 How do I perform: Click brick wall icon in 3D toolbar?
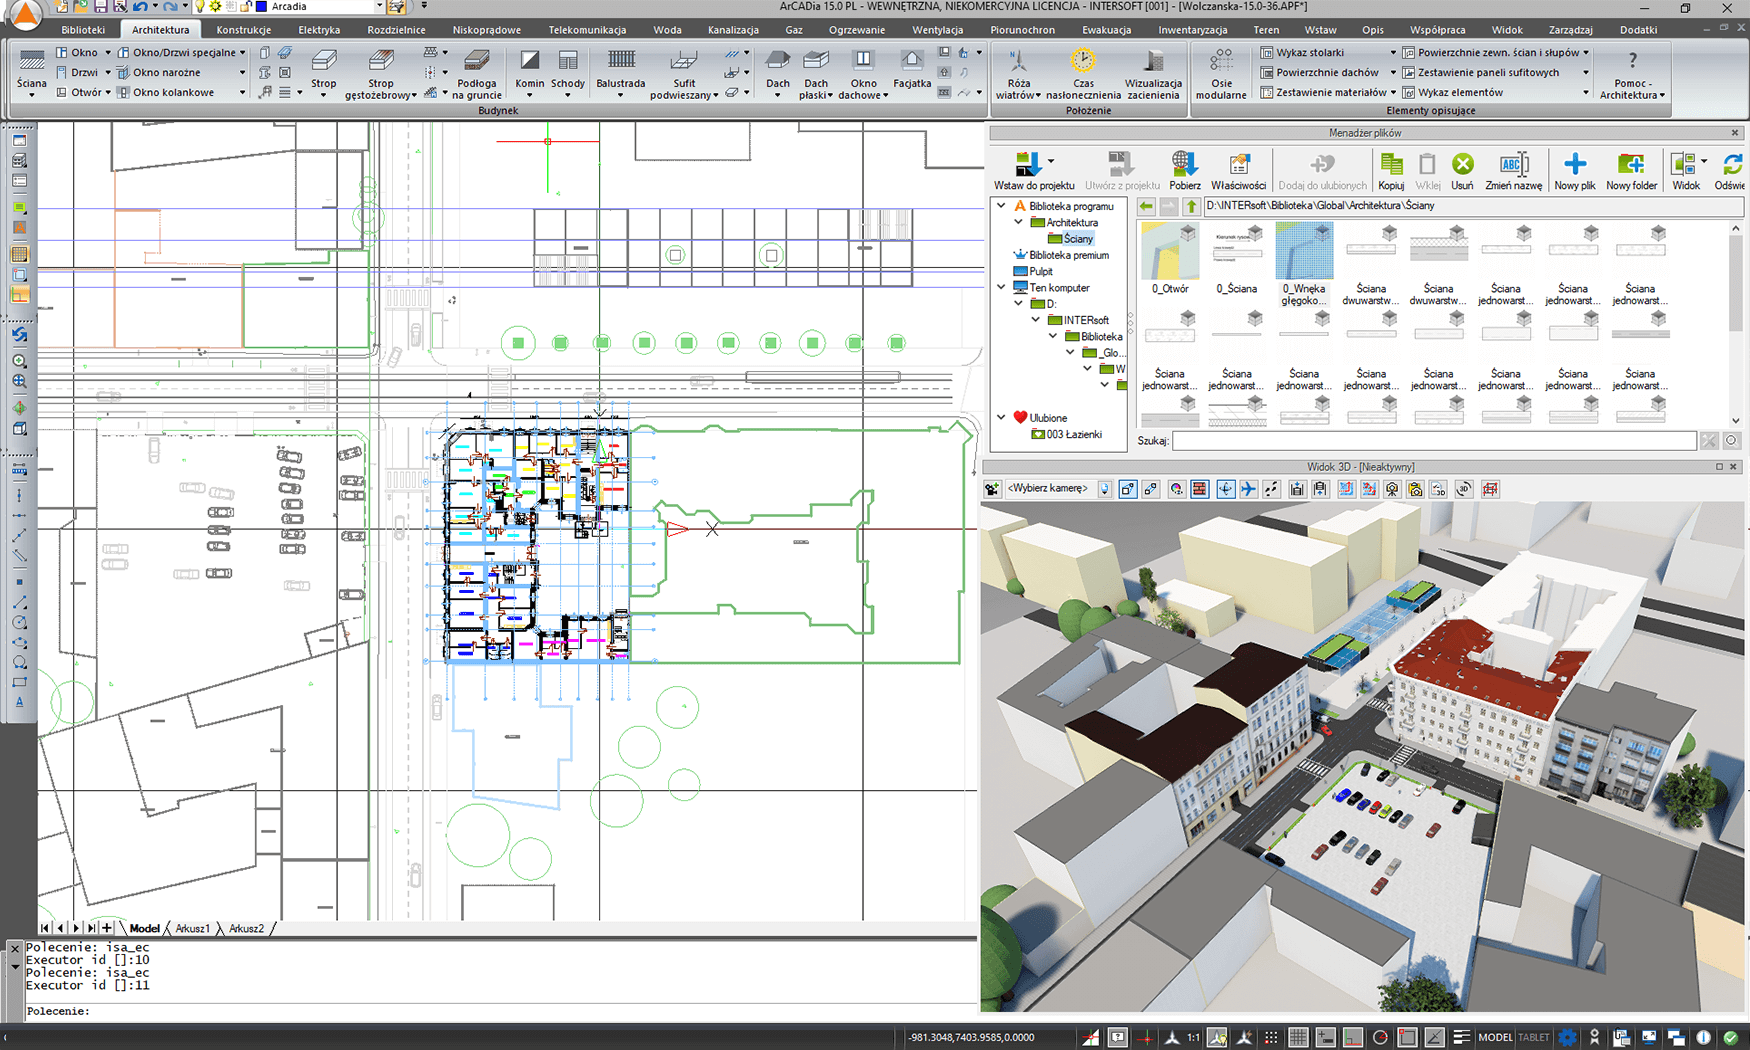[x=1200, y=489]
